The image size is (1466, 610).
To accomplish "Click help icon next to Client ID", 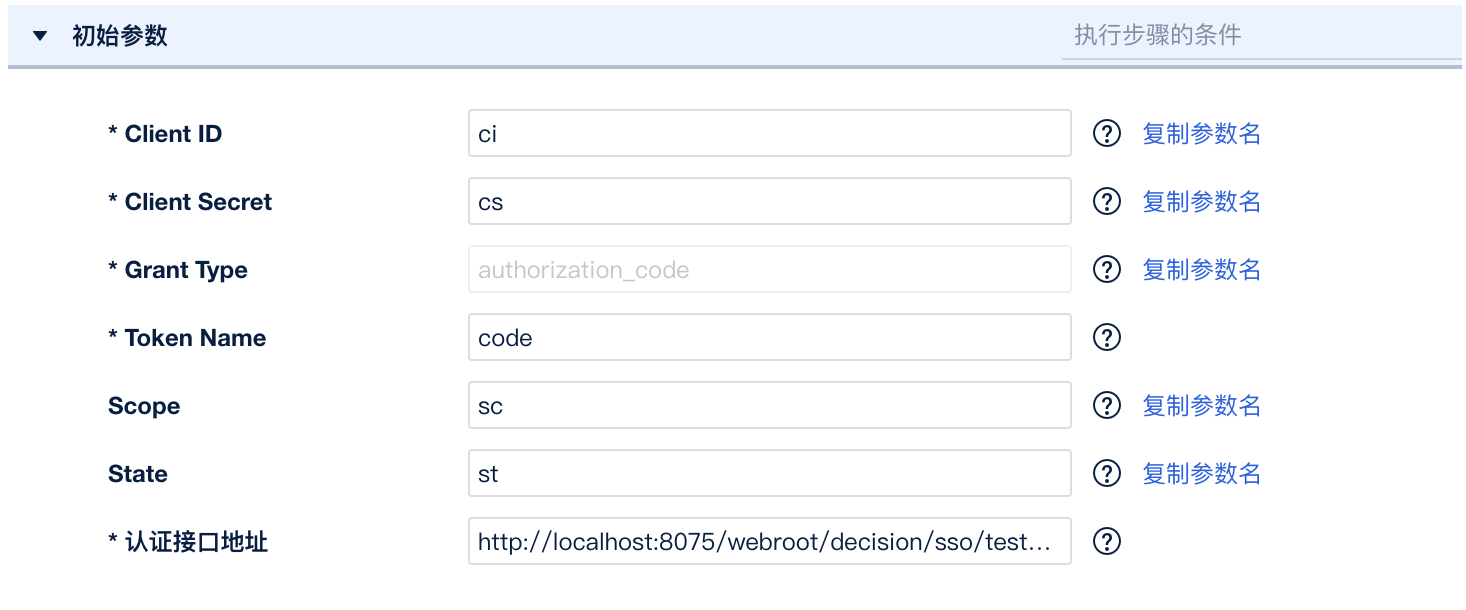I will click(1106, 134).
